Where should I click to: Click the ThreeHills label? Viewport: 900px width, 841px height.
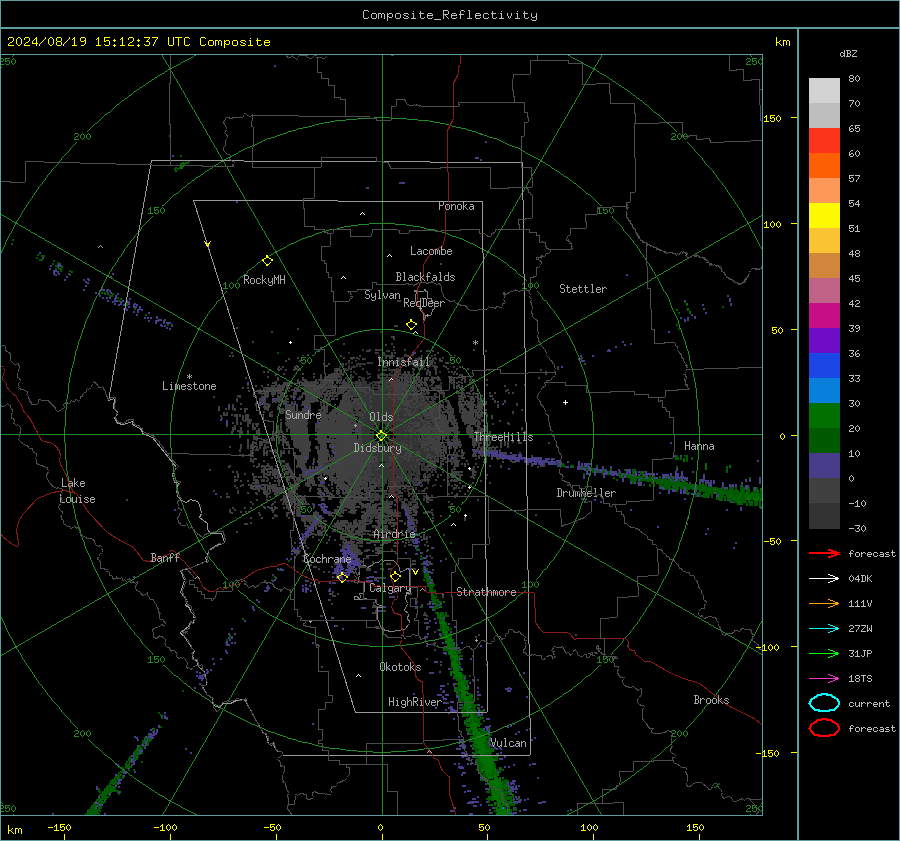[503, 437]
